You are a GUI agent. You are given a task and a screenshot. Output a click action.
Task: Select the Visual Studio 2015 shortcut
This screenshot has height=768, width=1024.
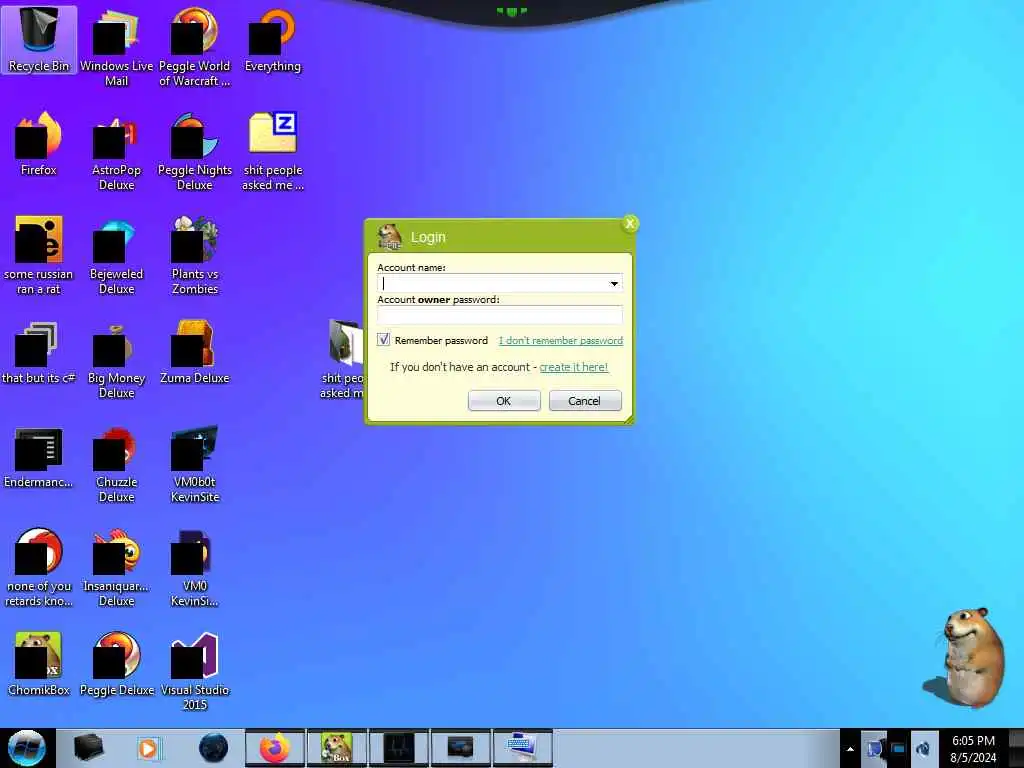pyautogui.click(x=195, y=671)
